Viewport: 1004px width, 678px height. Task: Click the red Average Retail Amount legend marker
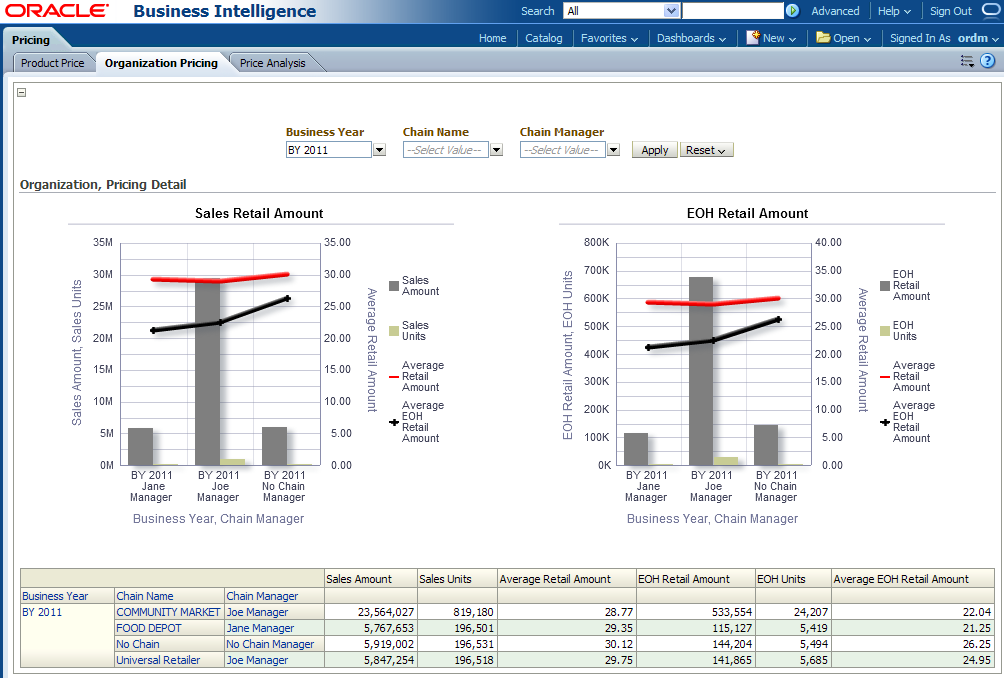394,377
